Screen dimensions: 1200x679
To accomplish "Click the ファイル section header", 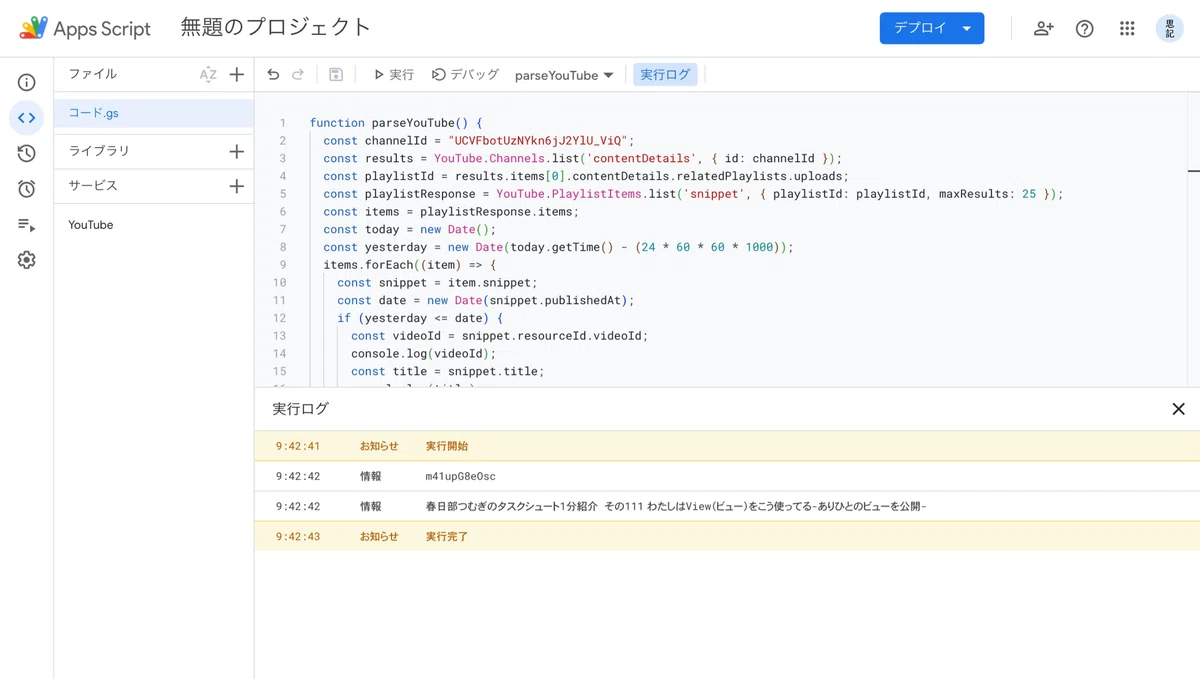I will coord(92,74).
